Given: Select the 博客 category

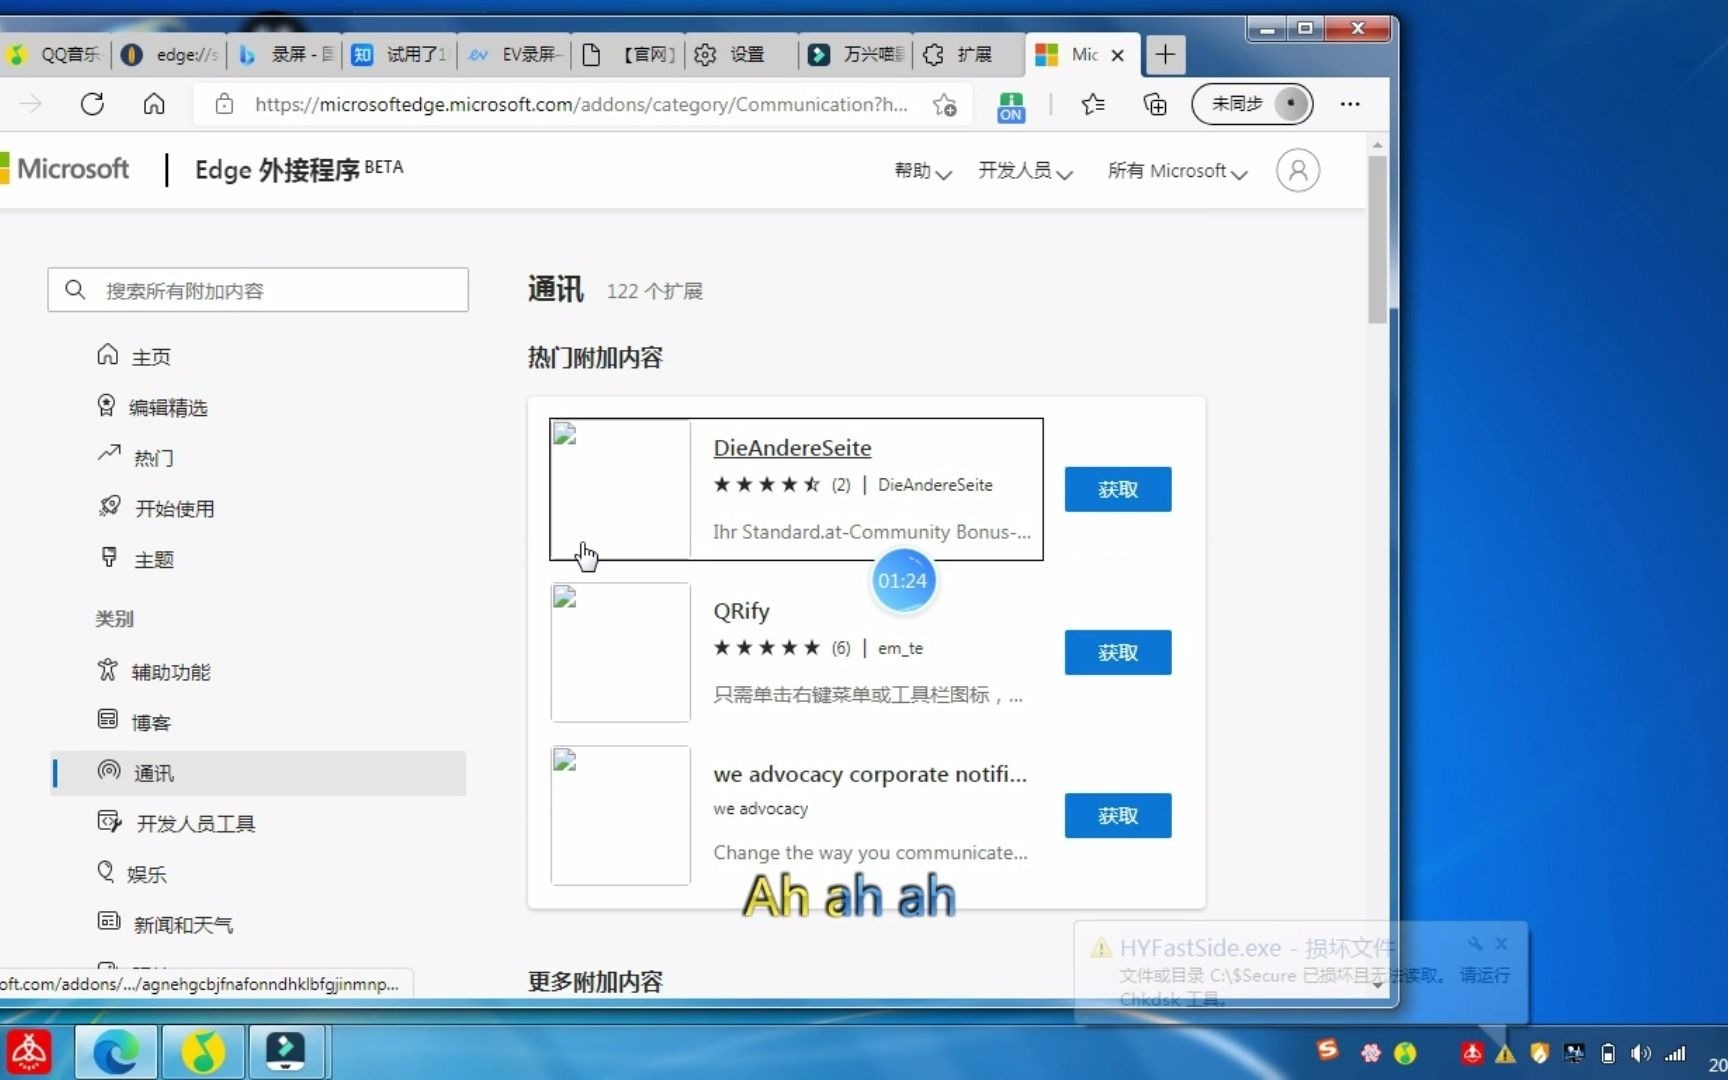Looking at the screenshot, I should pyautogui.click(x=134, y=722).
